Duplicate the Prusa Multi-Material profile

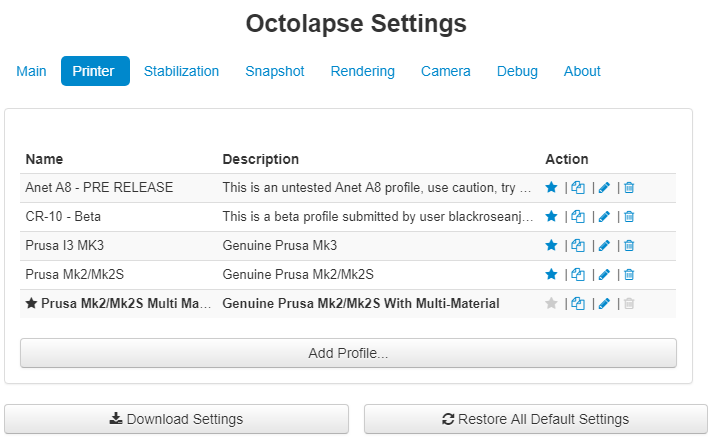tap(578, 303)
